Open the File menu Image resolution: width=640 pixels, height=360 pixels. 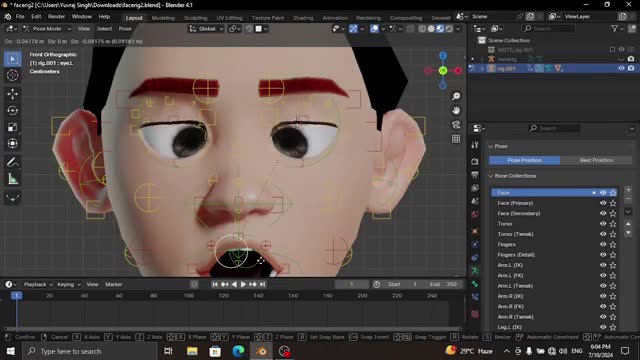coord(20,17)
